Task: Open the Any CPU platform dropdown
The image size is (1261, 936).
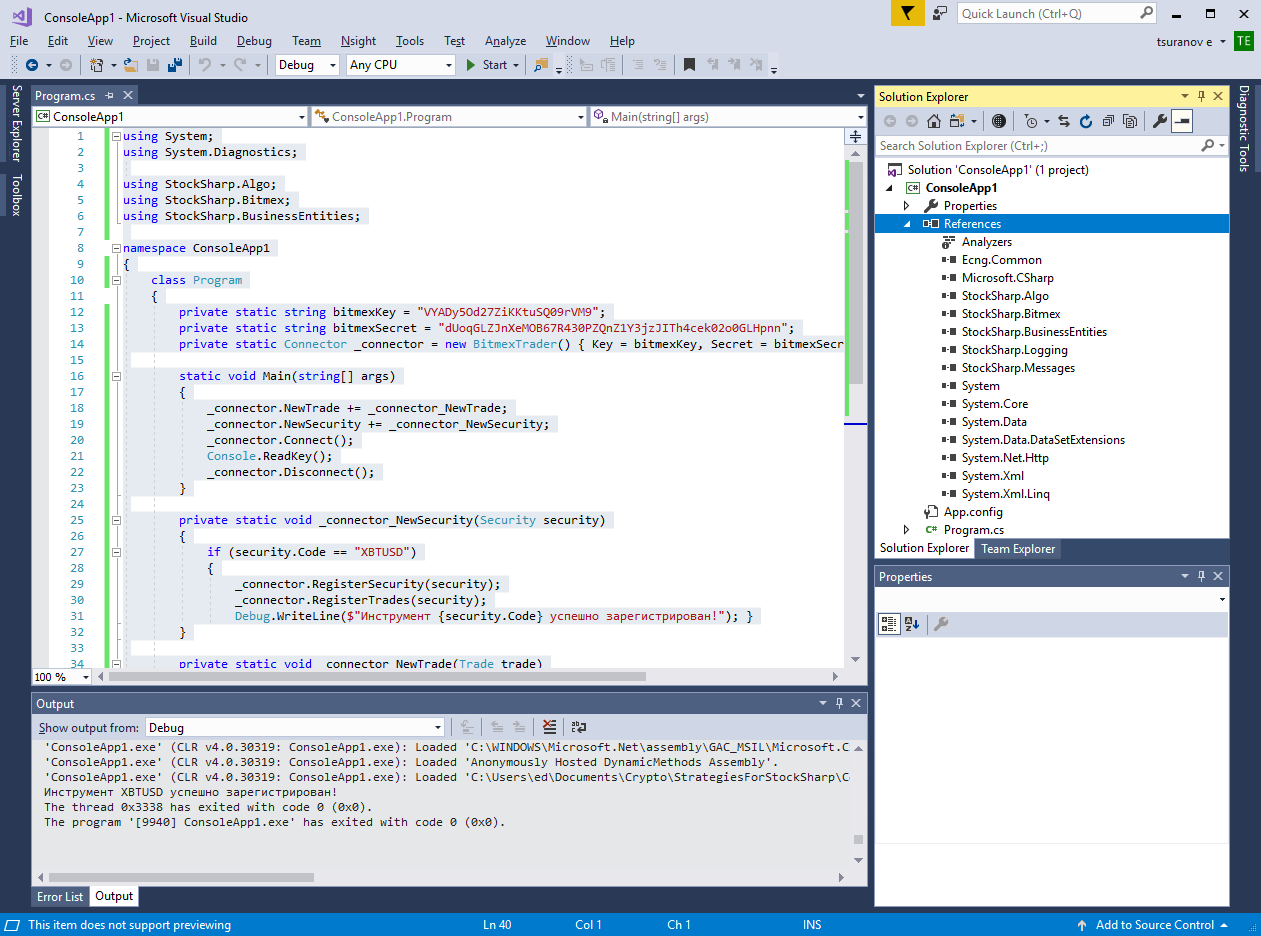Action: tap(401, 65)
